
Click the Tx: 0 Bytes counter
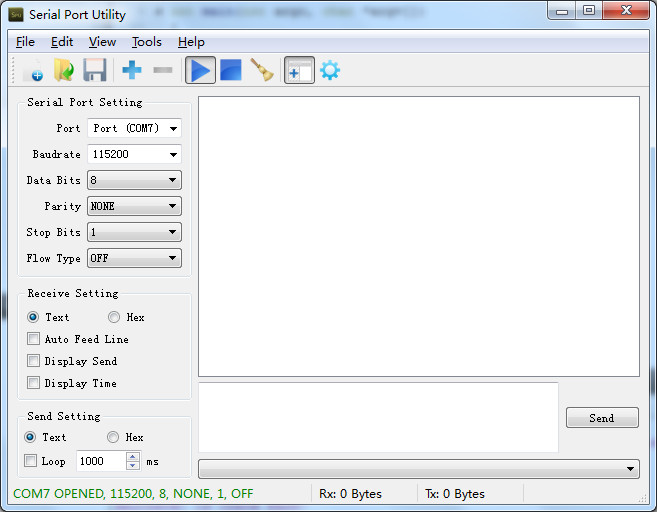click(x=455, y=494)
